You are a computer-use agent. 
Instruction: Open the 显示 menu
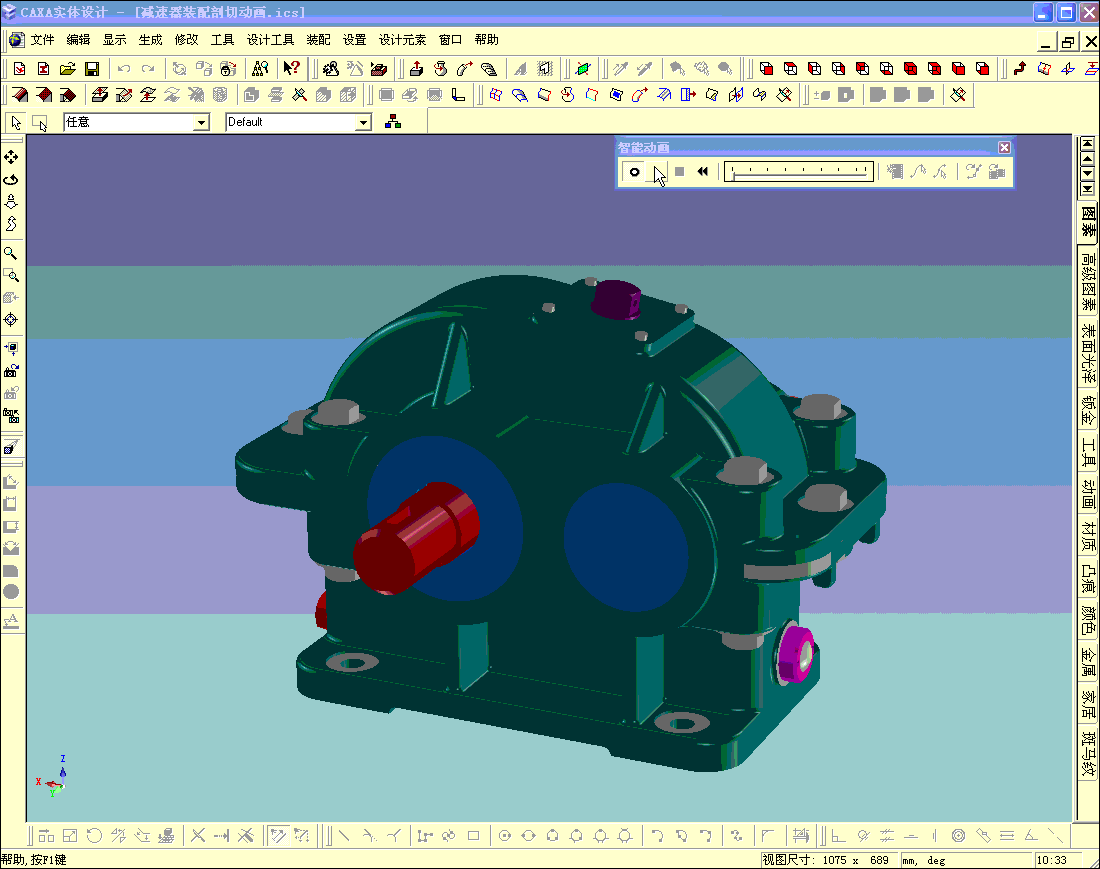pyautogui.click(x=114, y=40)
